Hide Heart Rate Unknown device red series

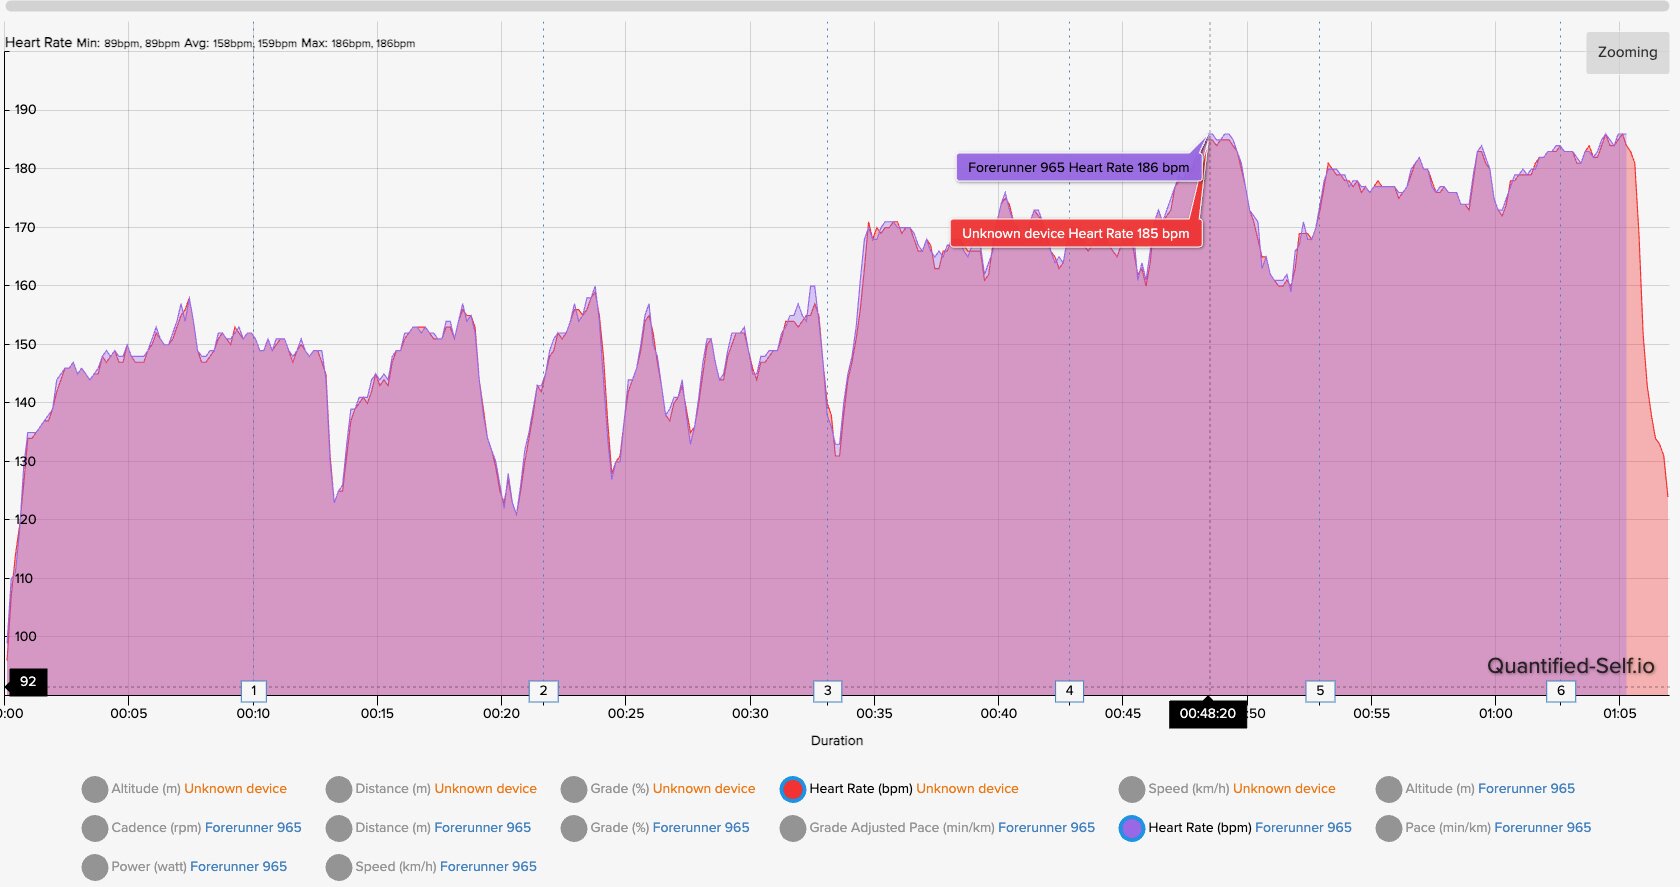click(x=793, y=789)
